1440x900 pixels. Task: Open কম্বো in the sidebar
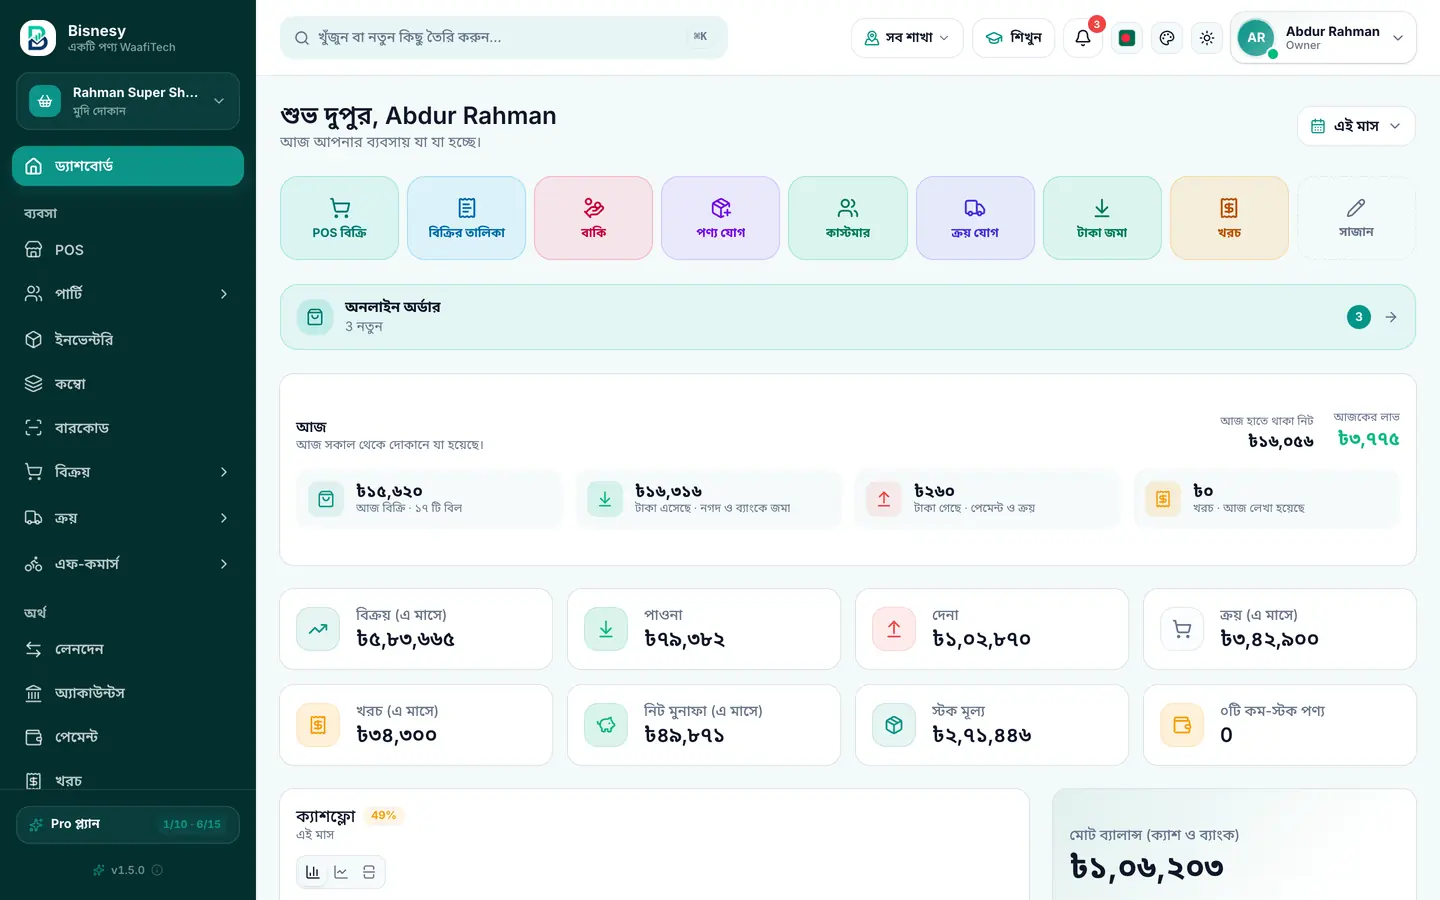pyautogui.click(x=128, y=383)
